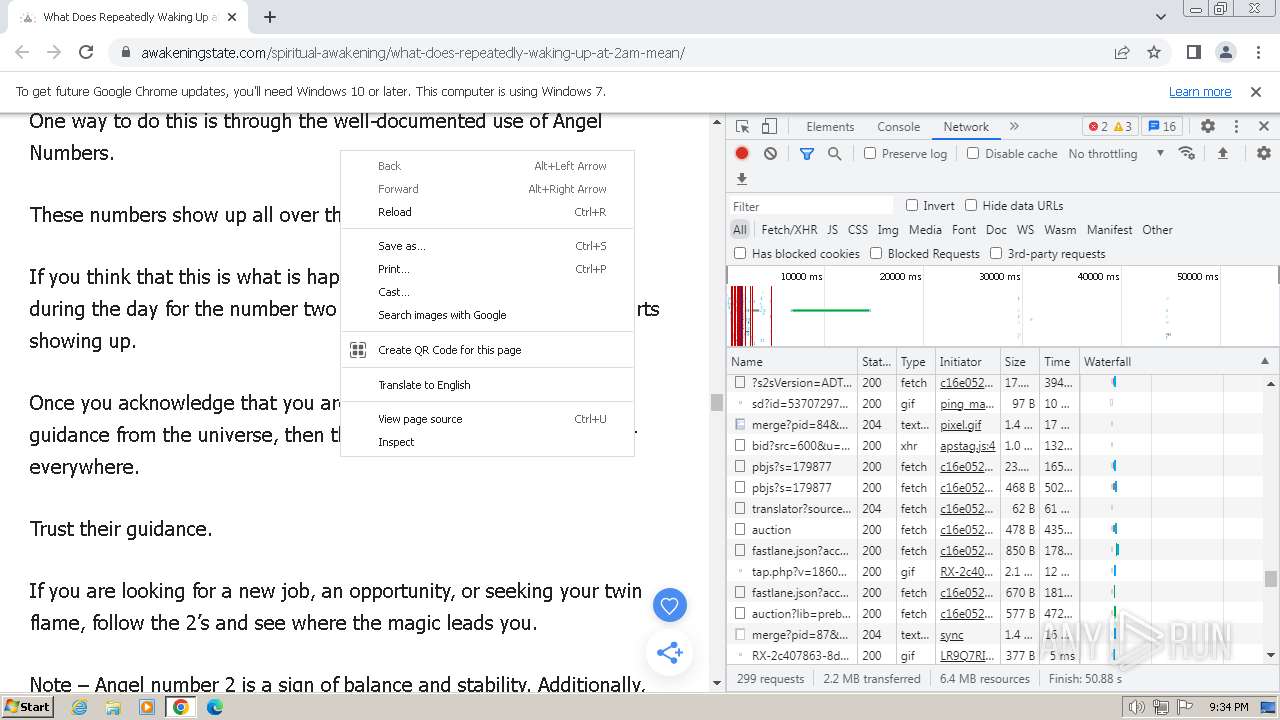
Task: Enable Preserve log checkbox
Action: [870, 154]
